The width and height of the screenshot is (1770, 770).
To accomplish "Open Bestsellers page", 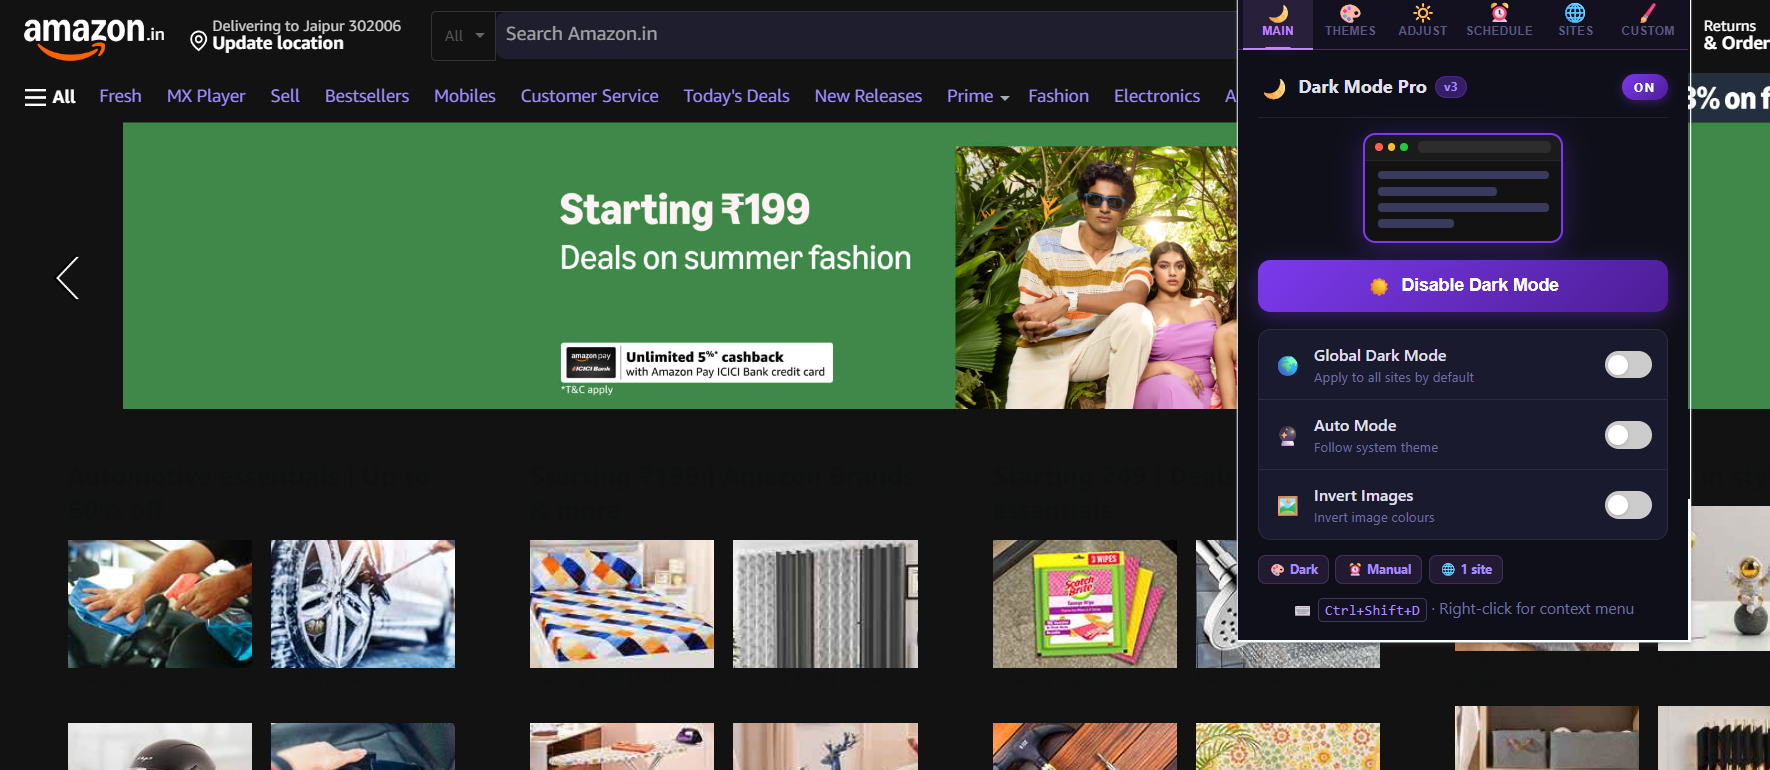I will point(367,96).
